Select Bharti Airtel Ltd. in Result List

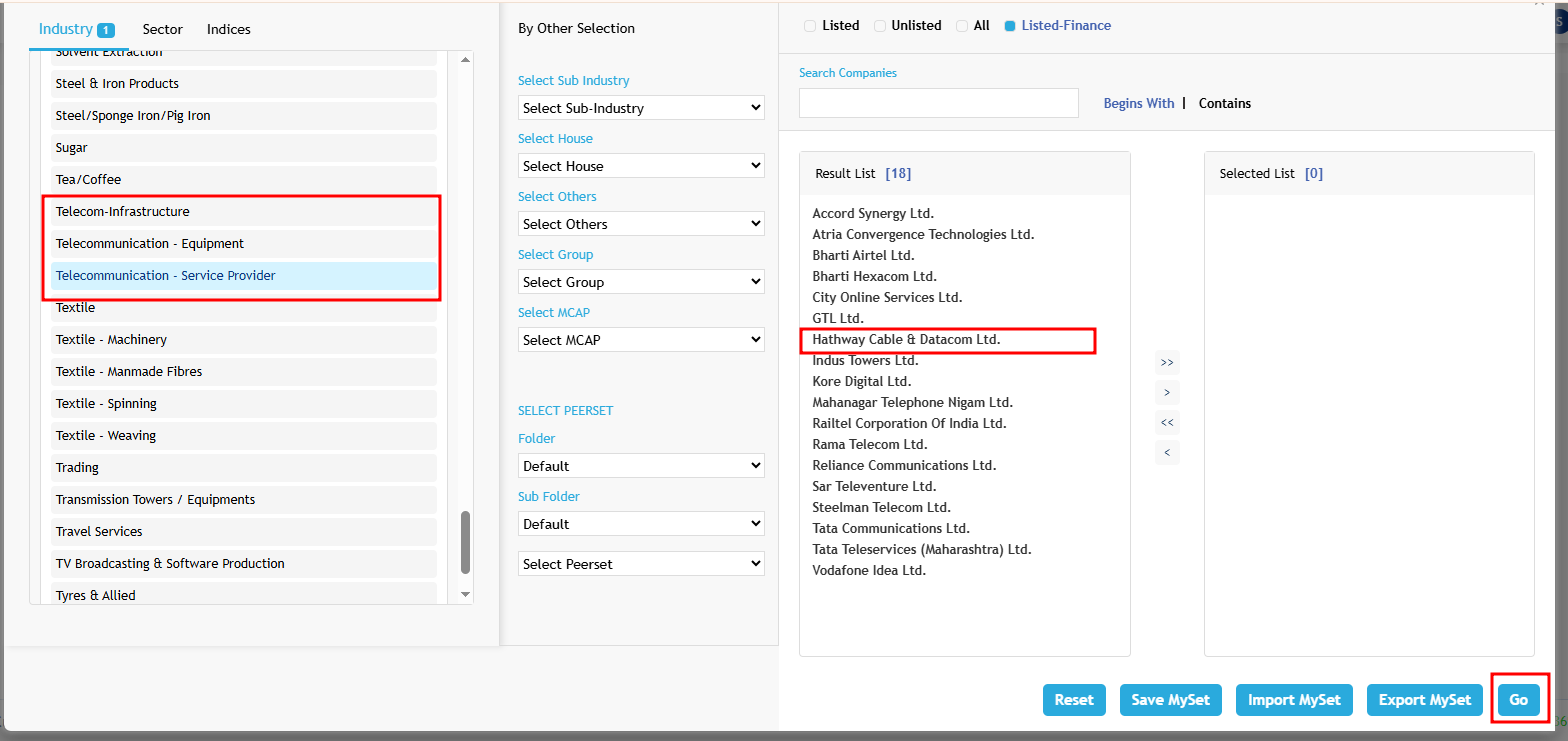tap(863, 255)
